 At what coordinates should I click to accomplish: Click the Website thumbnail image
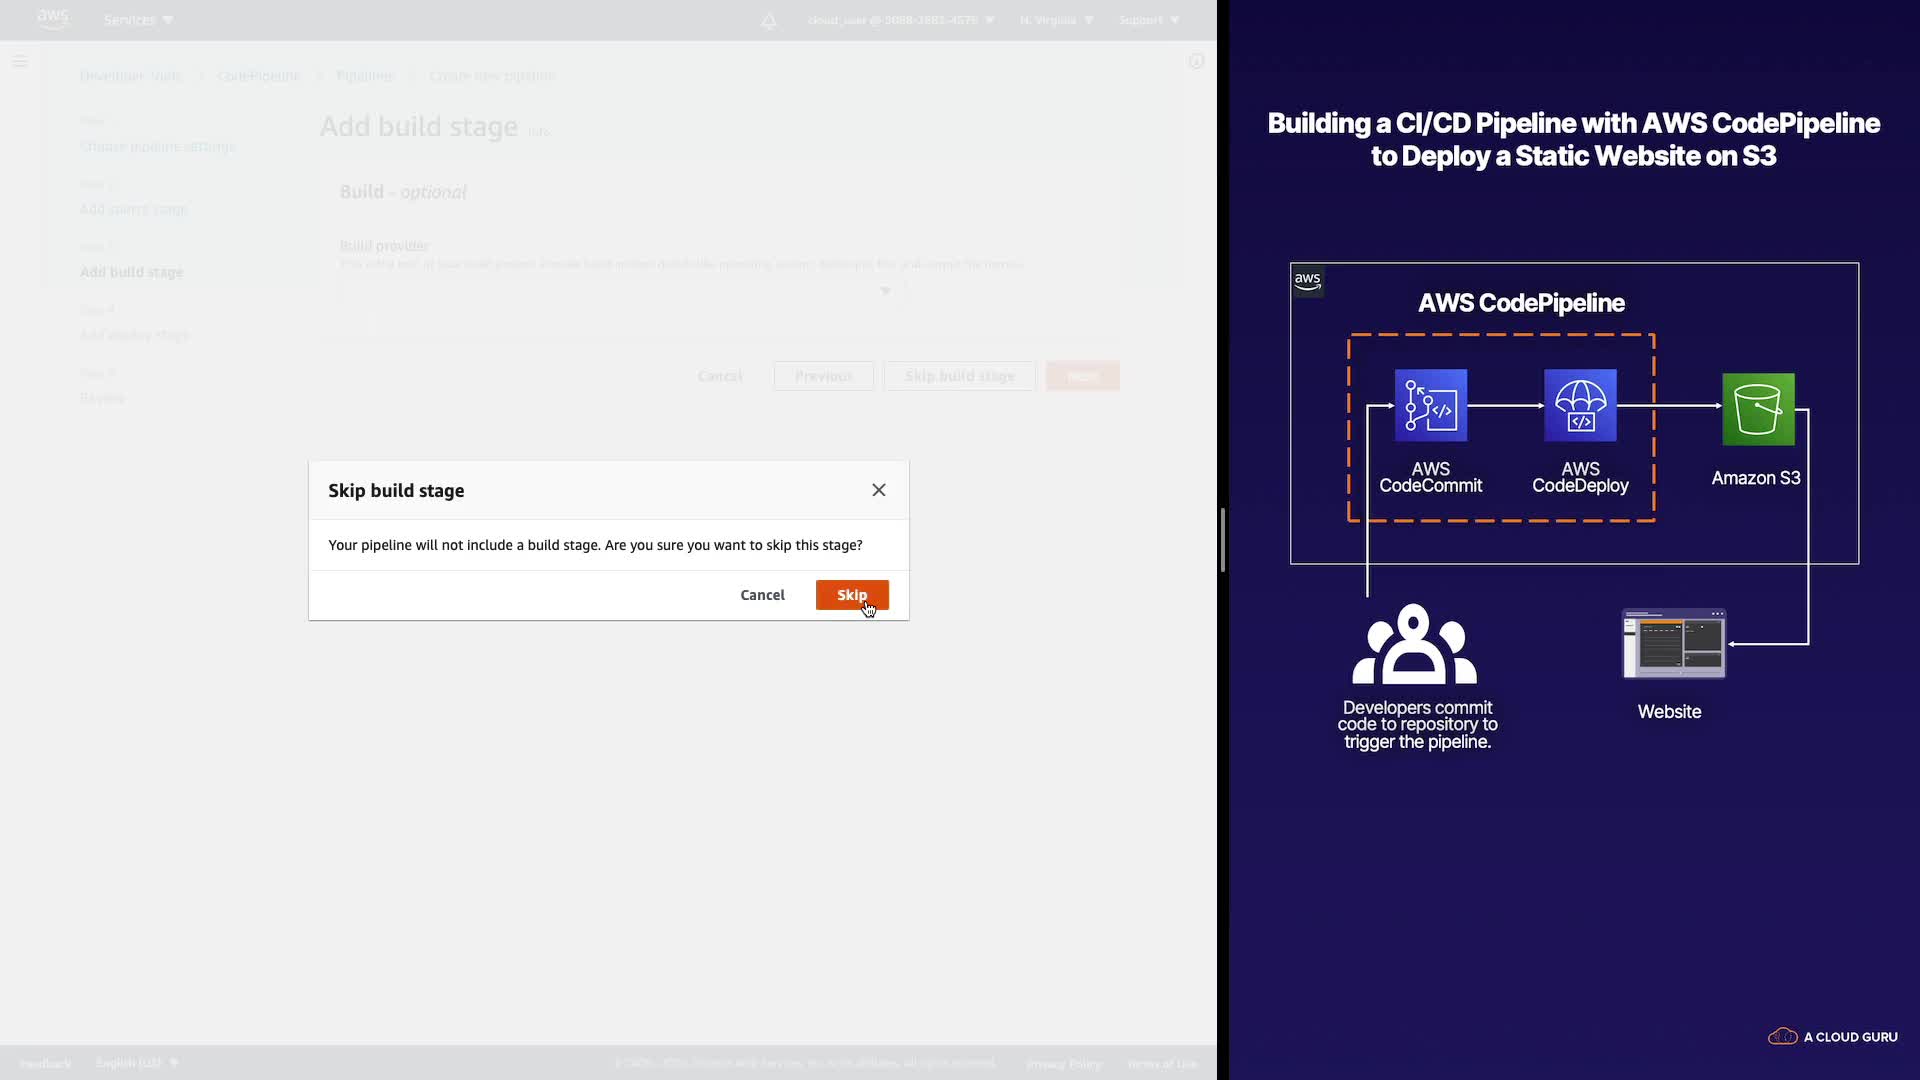1673,644
